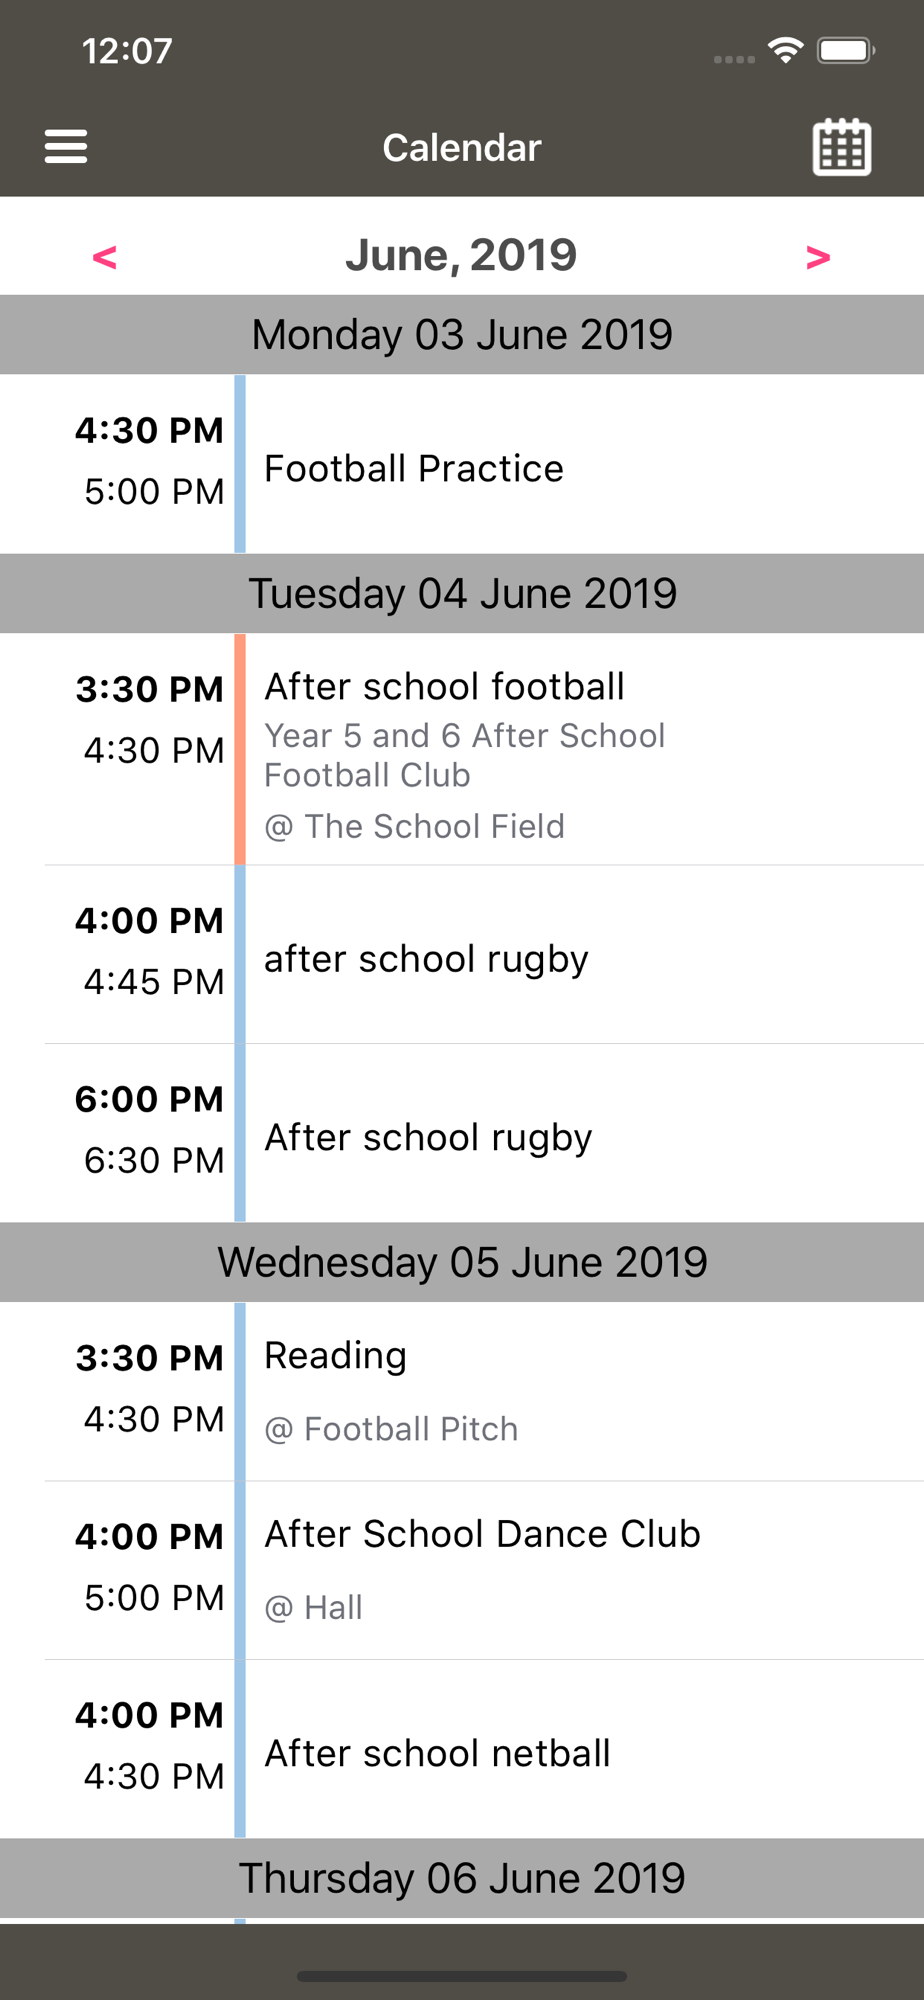Tap the June, 2019 month title
Viewport: 924px width, 2000px height.
pos(461,255)
